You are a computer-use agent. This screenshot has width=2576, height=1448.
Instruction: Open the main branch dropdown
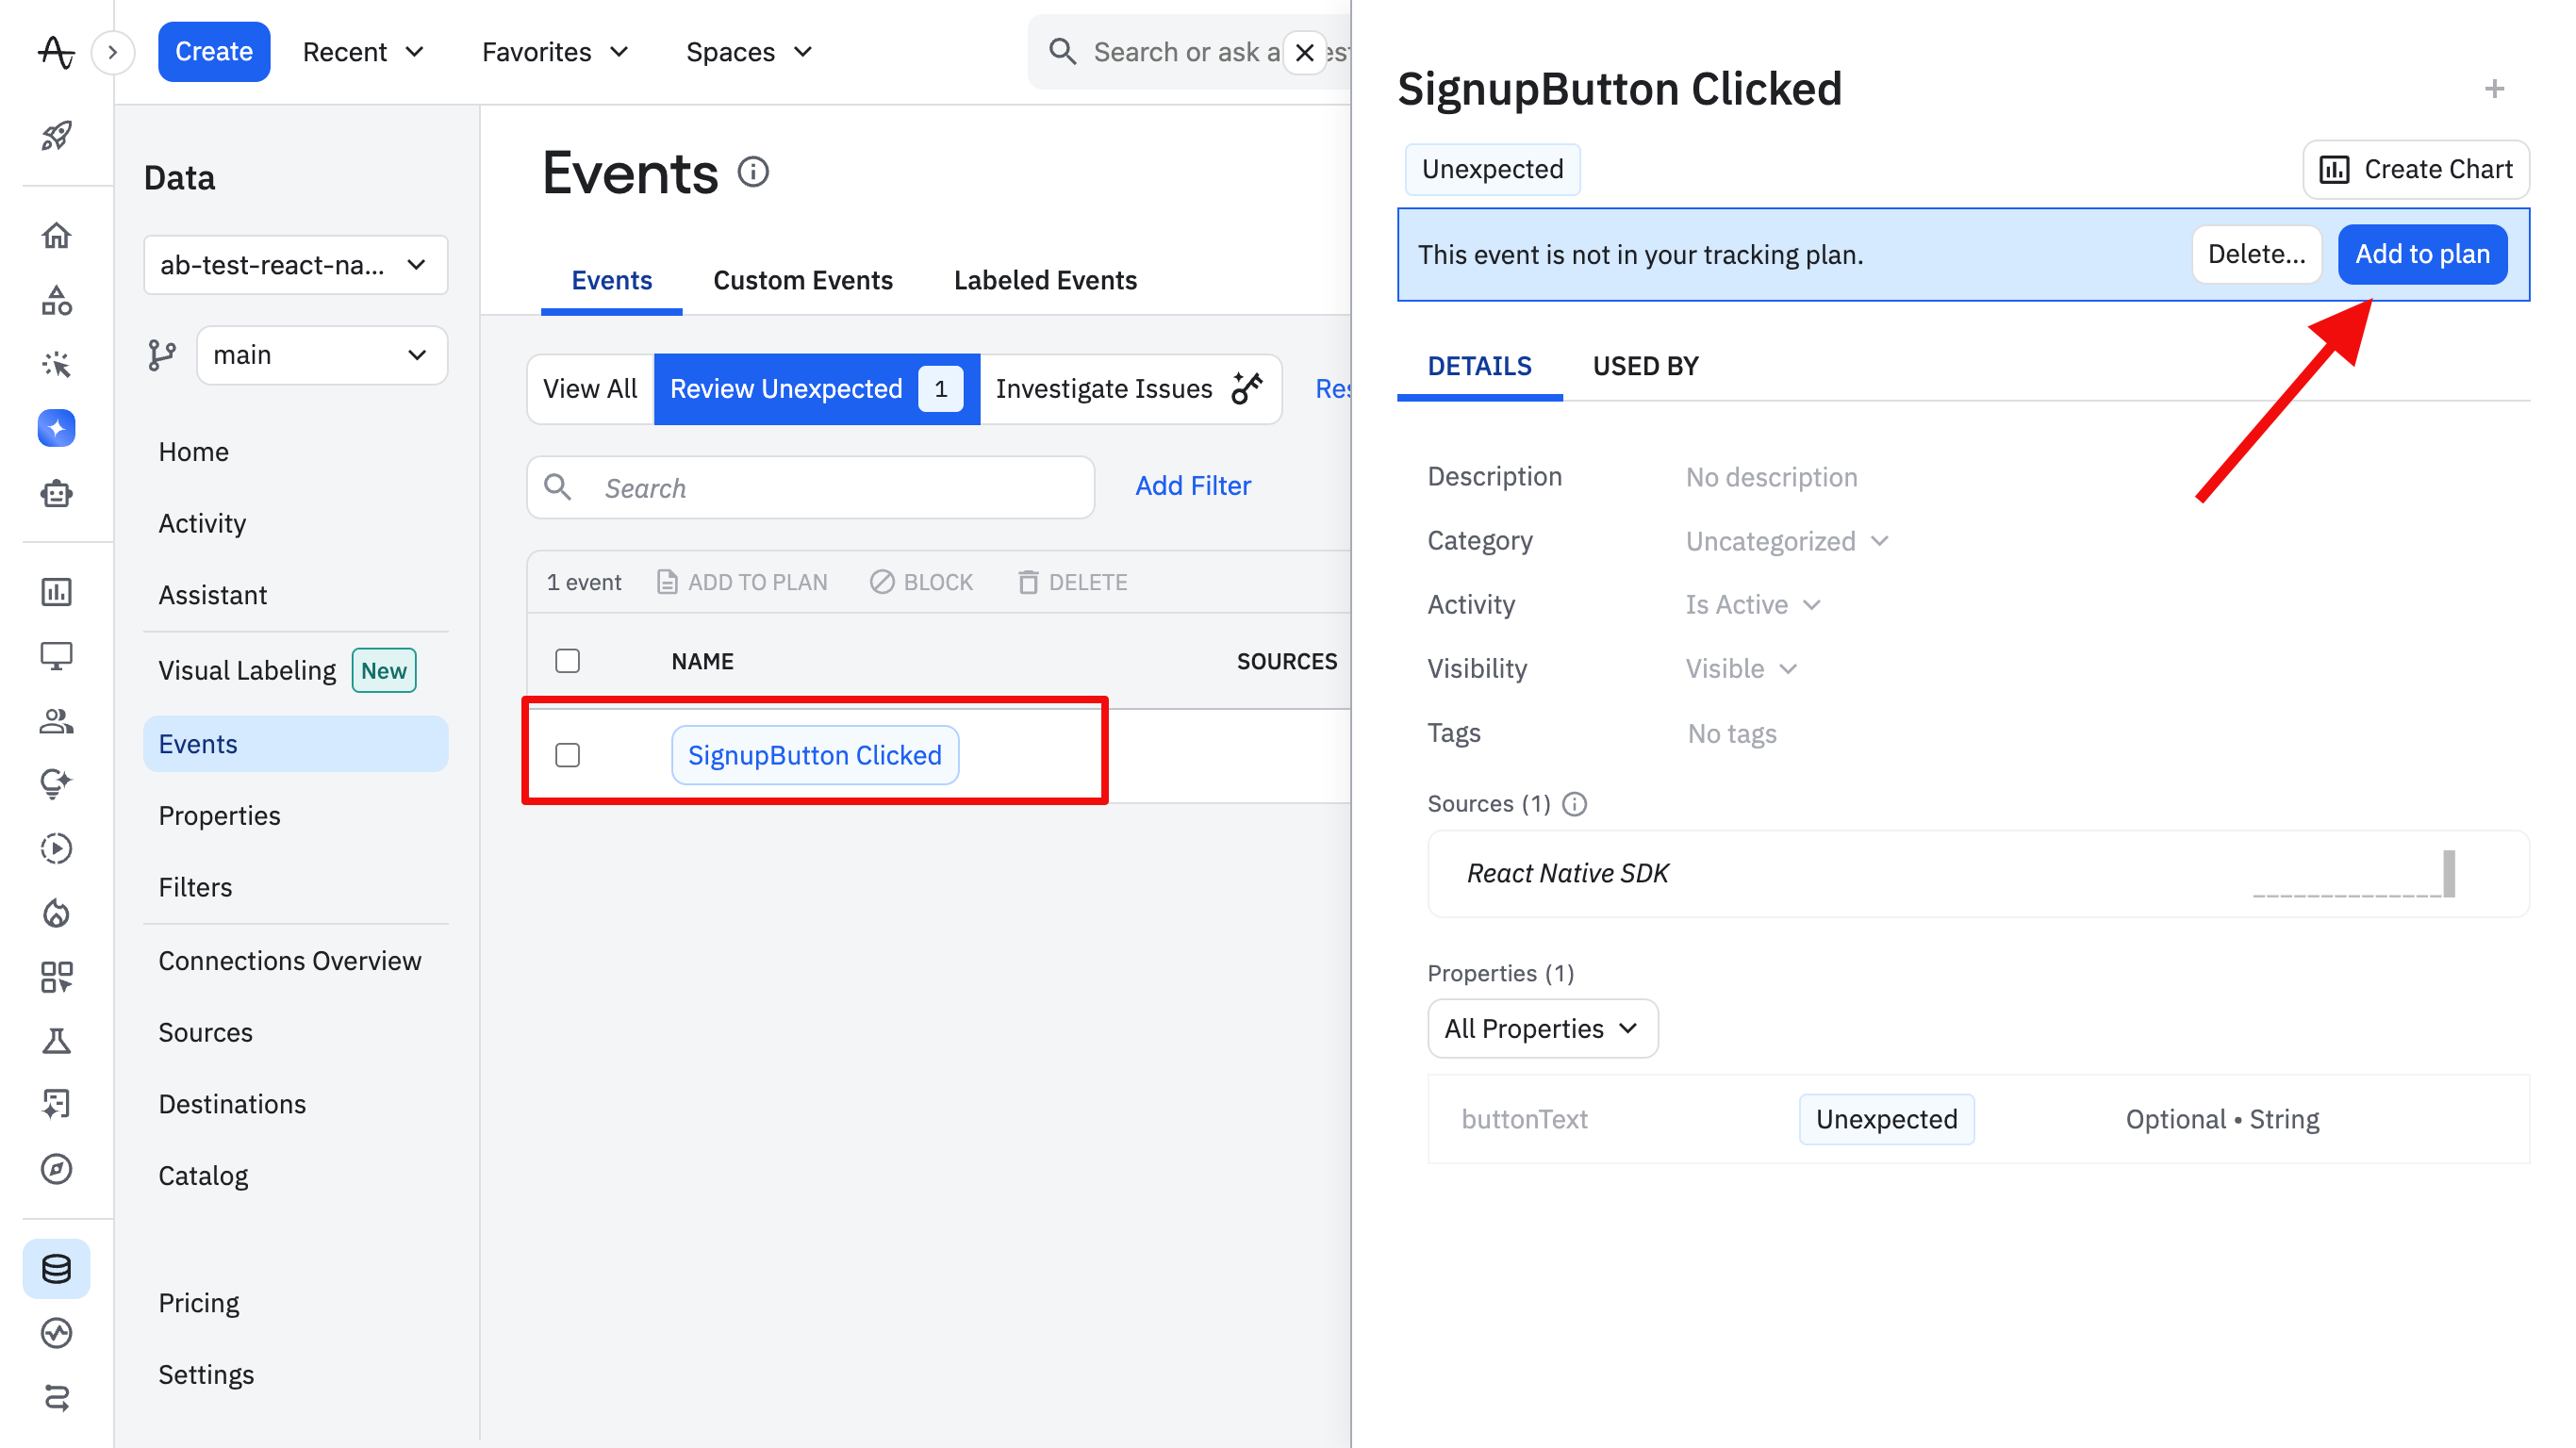[321, 355]
